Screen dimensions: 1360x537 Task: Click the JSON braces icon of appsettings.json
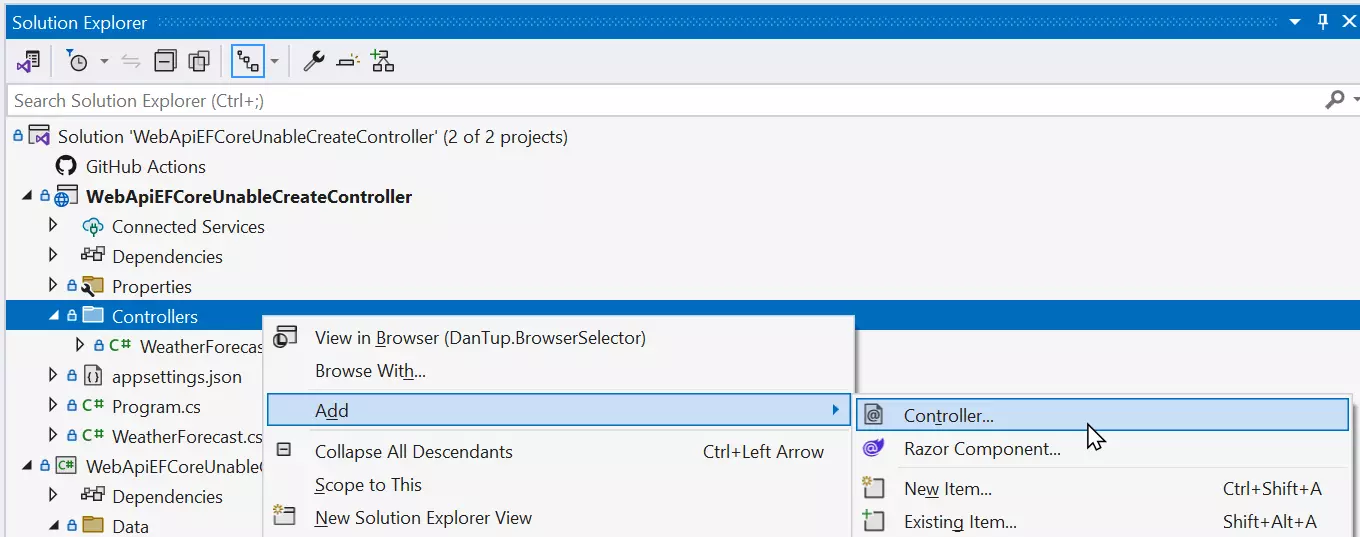[x=93, y=376]
